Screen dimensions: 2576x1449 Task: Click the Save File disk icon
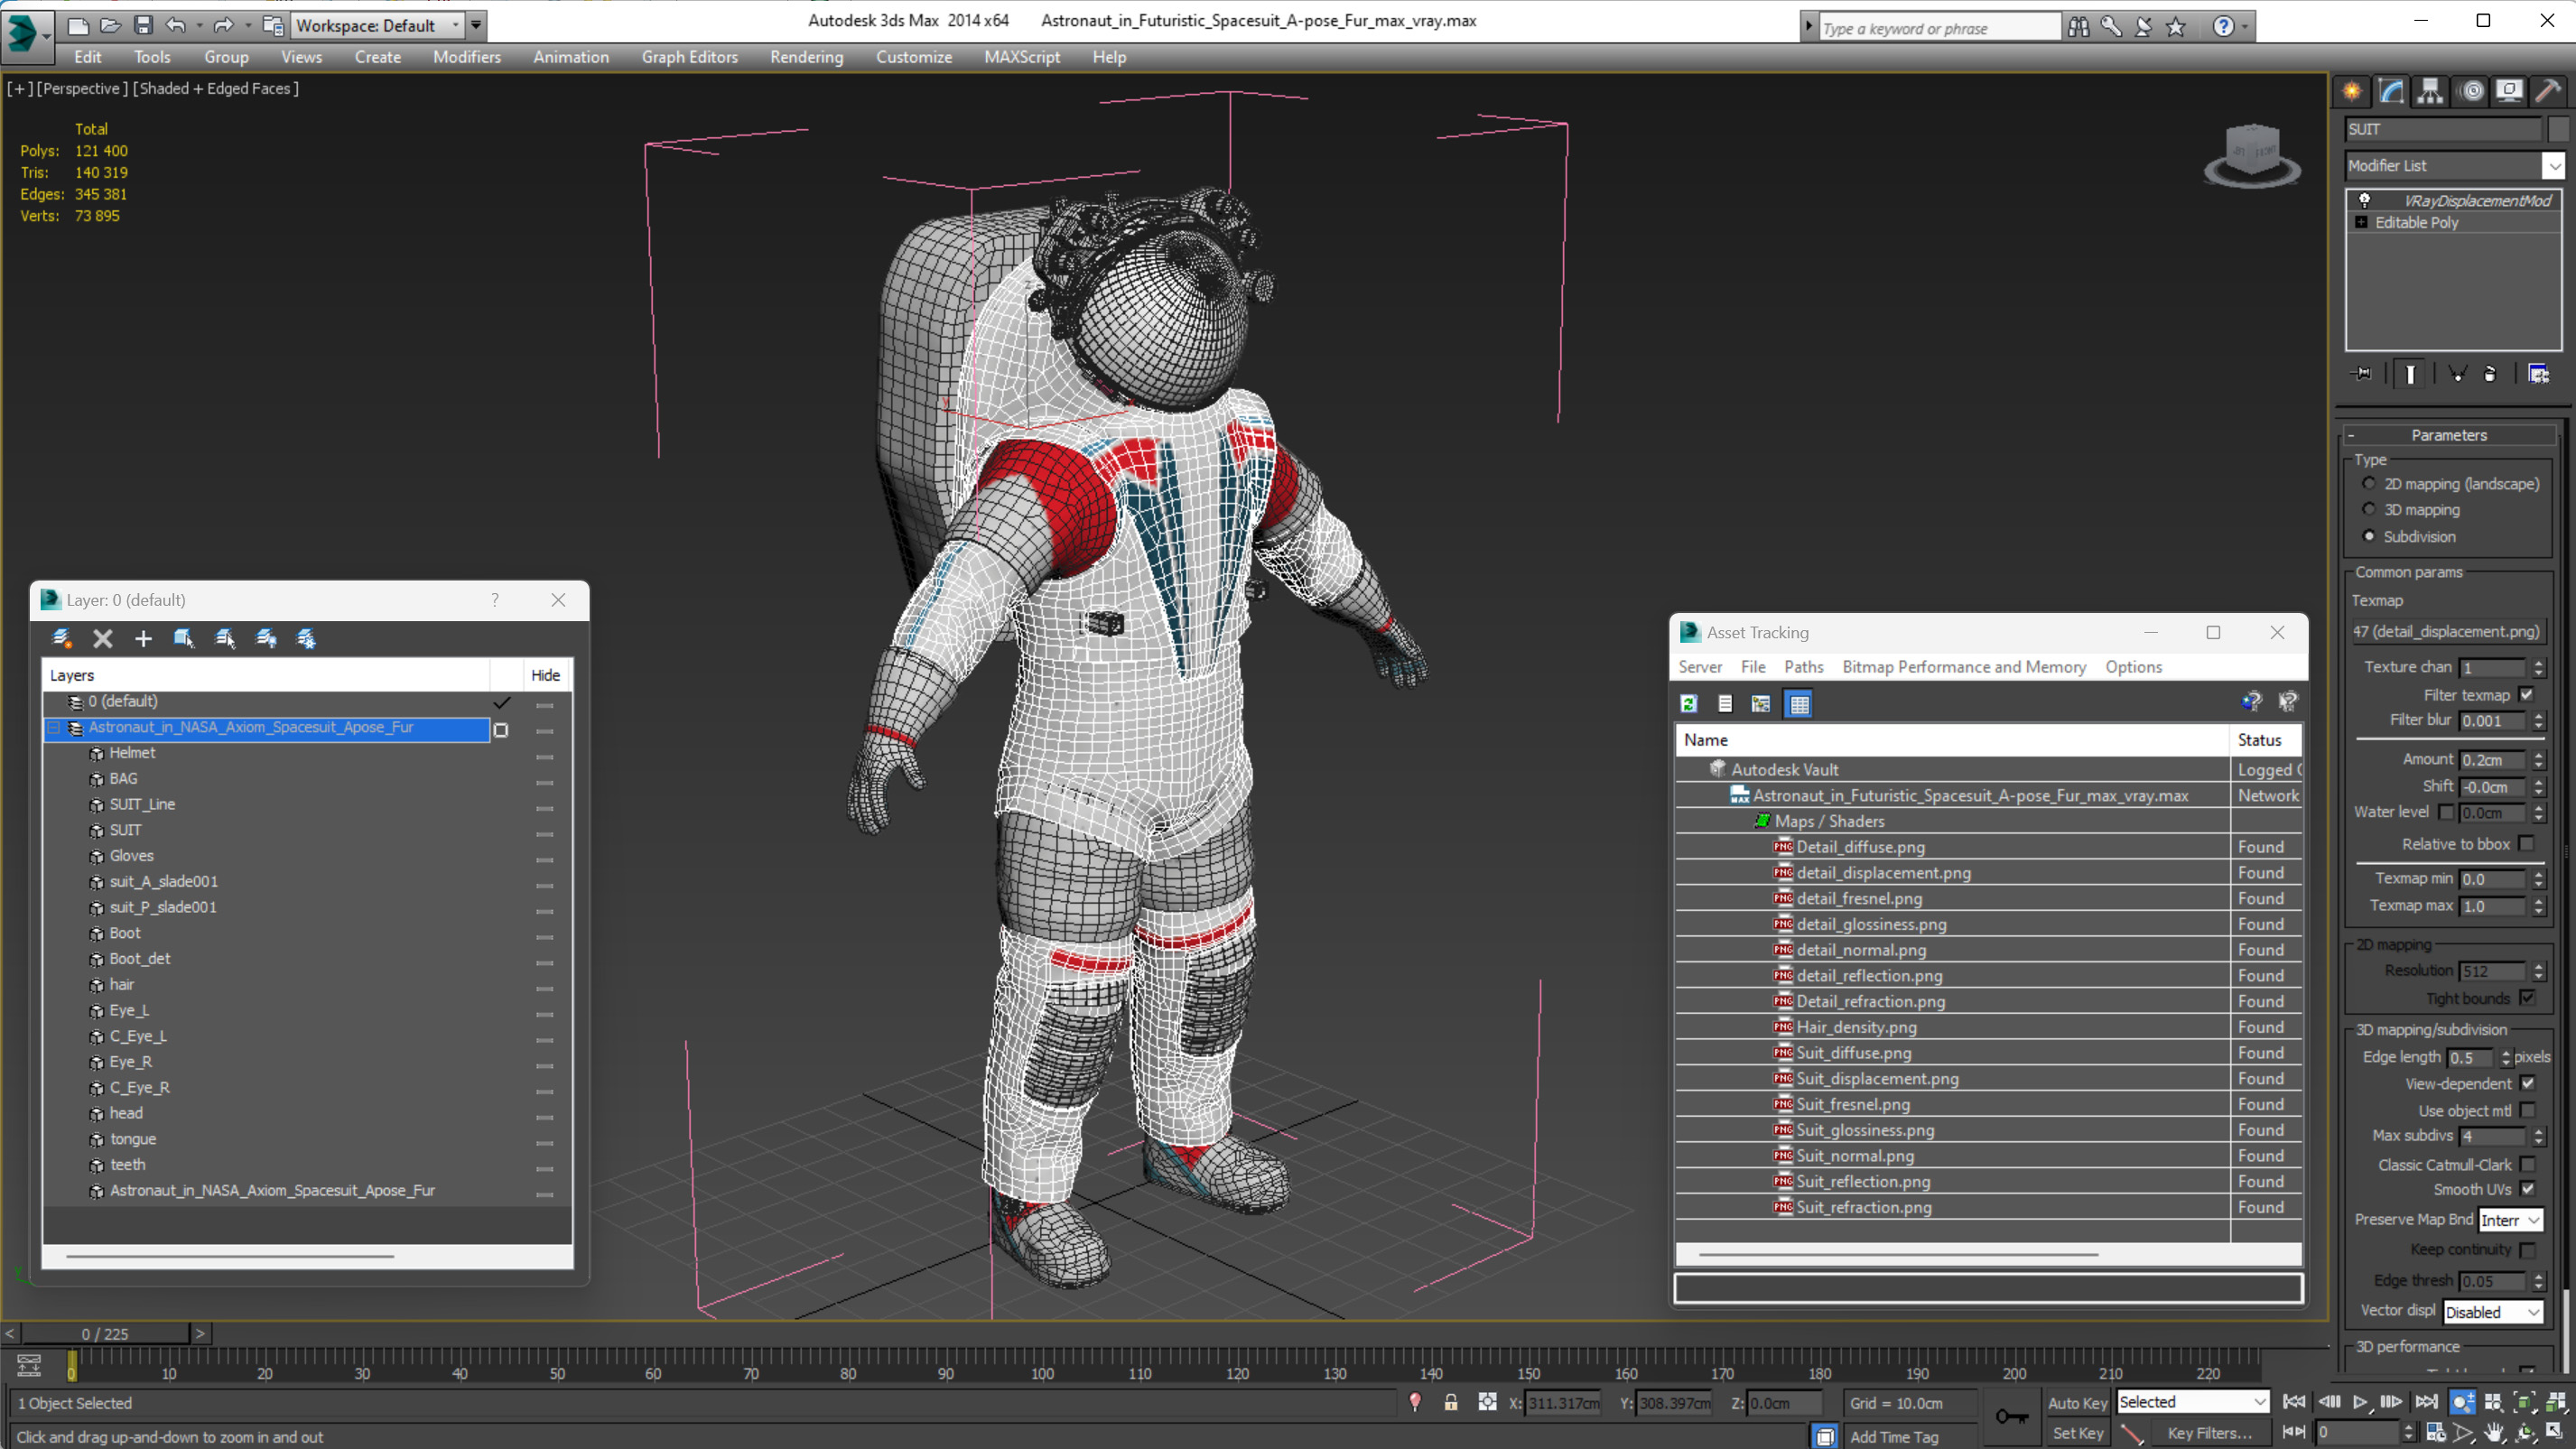(x=143, y=25)
